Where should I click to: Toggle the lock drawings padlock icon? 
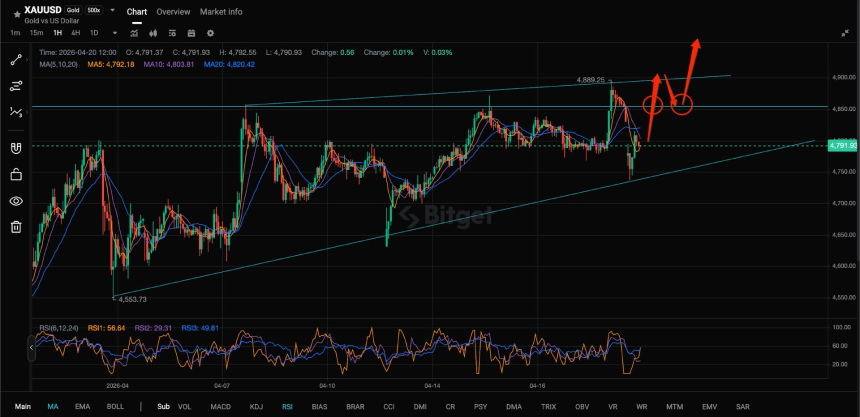point(16,174)
